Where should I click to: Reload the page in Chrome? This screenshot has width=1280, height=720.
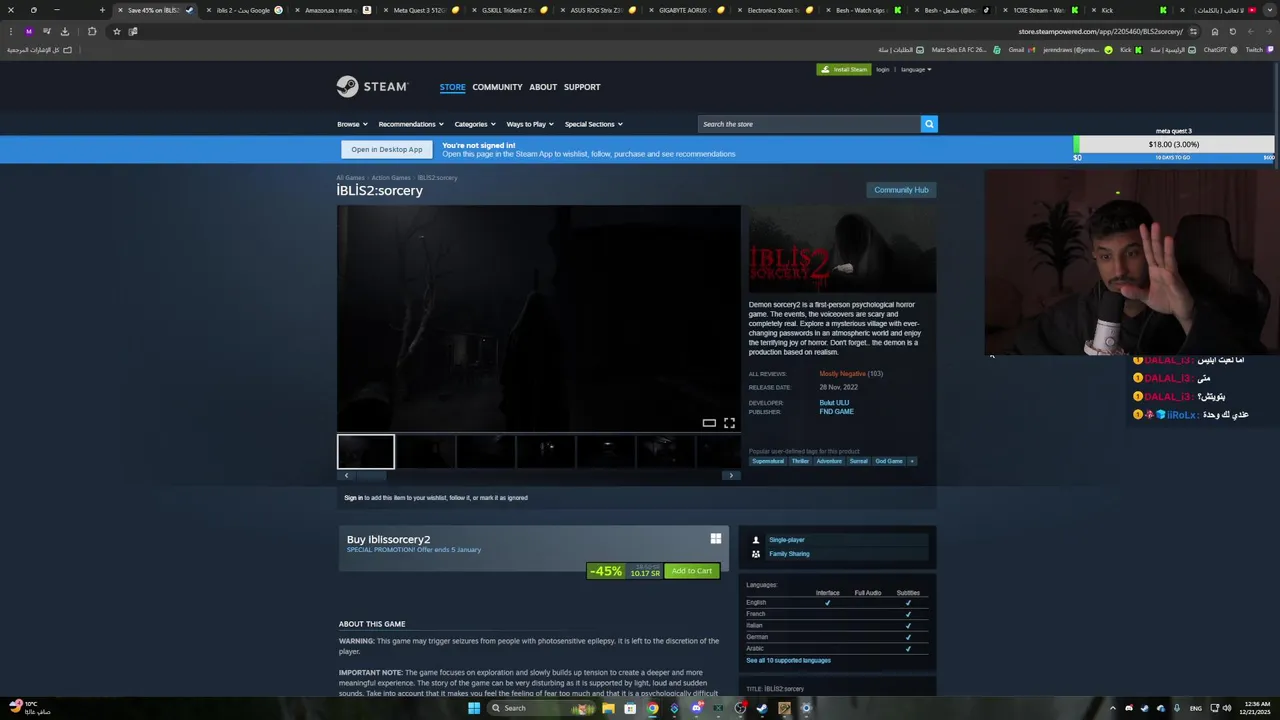click(1232, 31)
